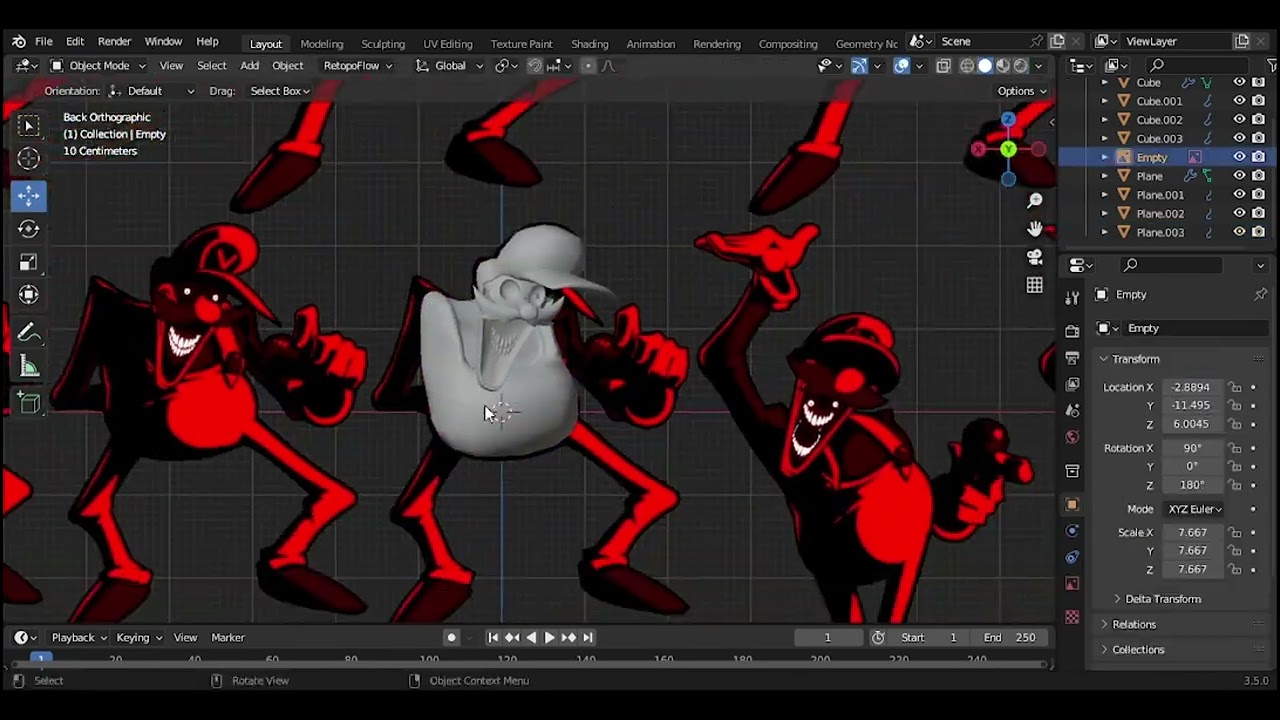Switch to the UV Editing workspace tab
The image size is (1280, 720).
point(447,44)
